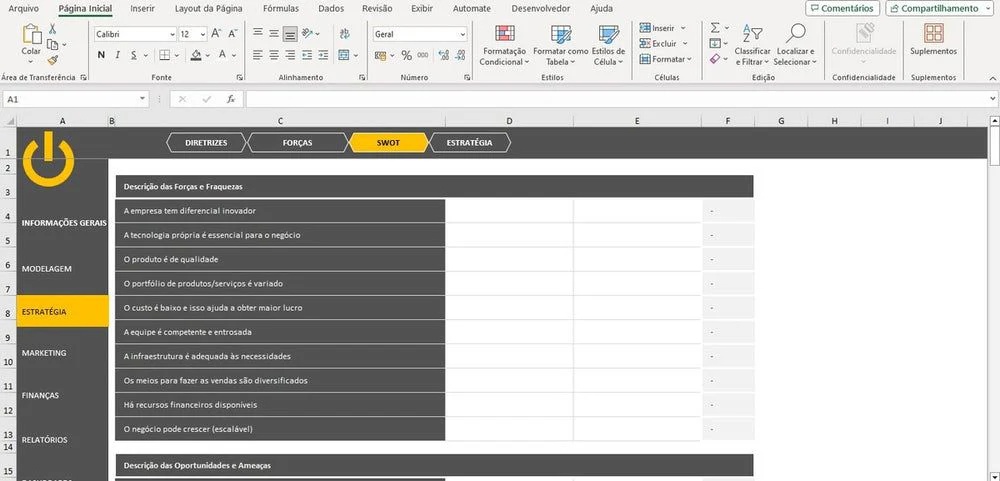Click the Fill down icon
This screenshot has height=481, width=1000.
(715, 43)
